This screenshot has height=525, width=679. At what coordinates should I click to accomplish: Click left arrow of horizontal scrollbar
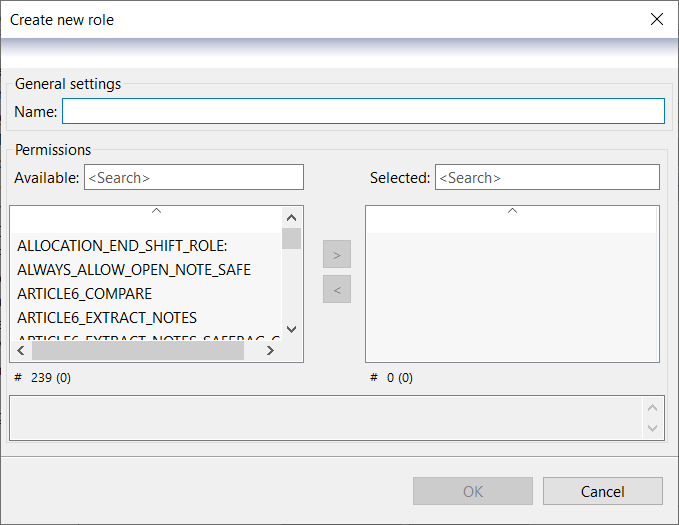(x=21, y=351)
